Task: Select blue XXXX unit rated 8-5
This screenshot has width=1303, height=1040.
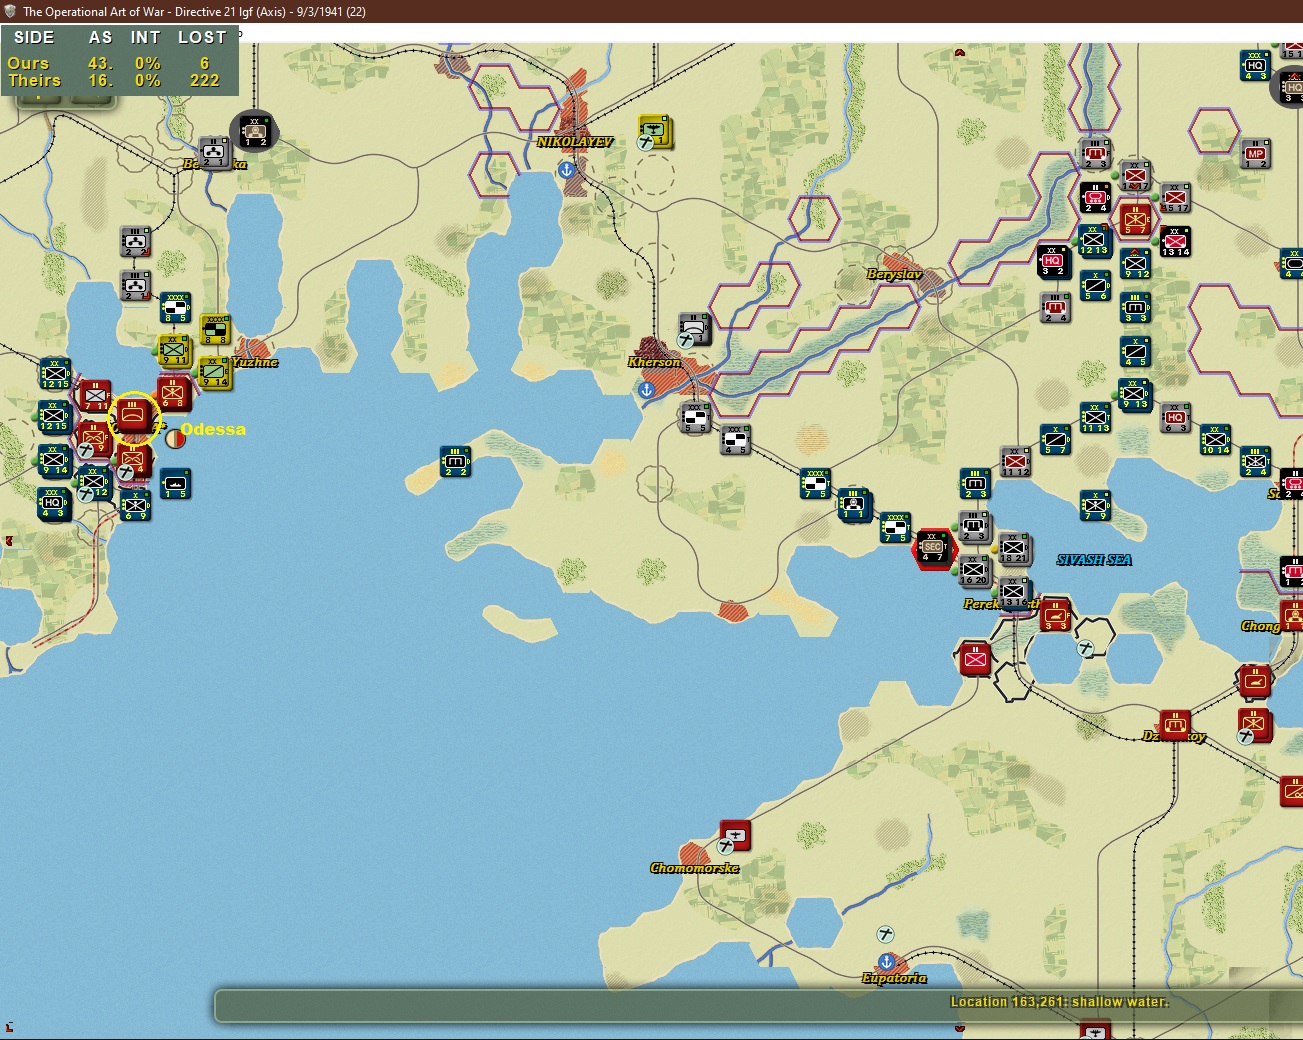Action: (x=175, y=308)
